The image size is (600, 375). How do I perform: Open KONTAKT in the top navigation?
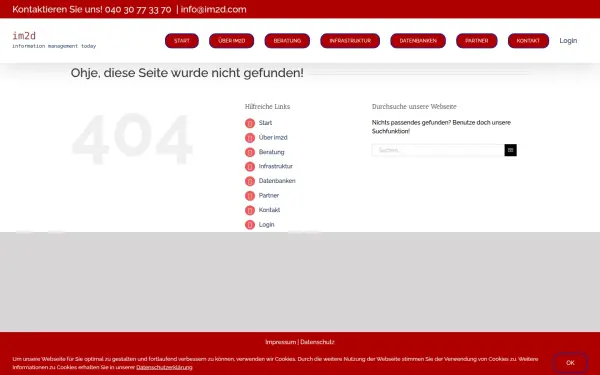tap(528, 41)
